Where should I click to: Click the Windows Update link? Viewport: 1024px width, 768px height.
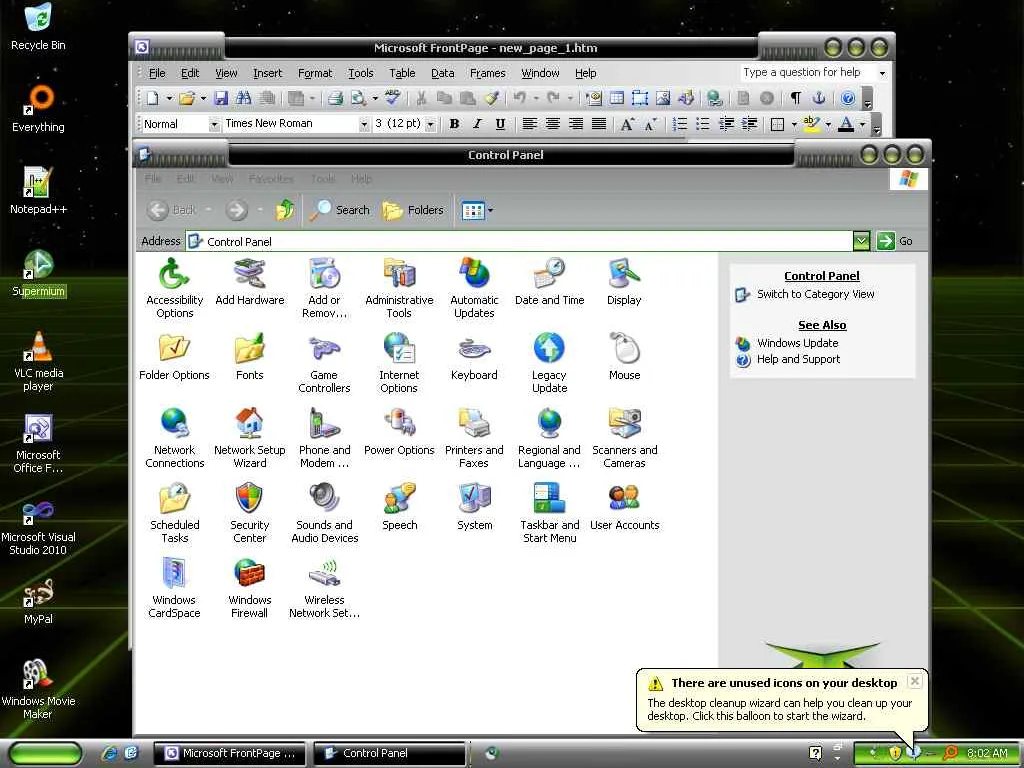click(797, 344)
